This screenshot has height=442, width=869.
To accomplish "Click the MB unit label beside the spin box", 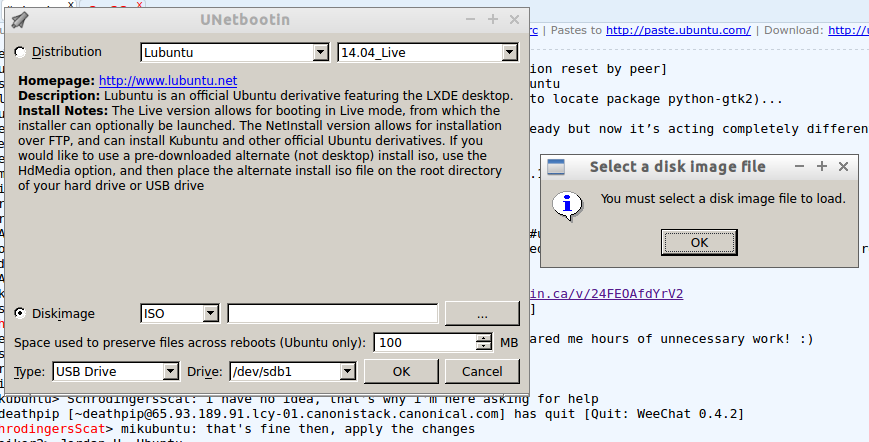I will pos(509,343).
